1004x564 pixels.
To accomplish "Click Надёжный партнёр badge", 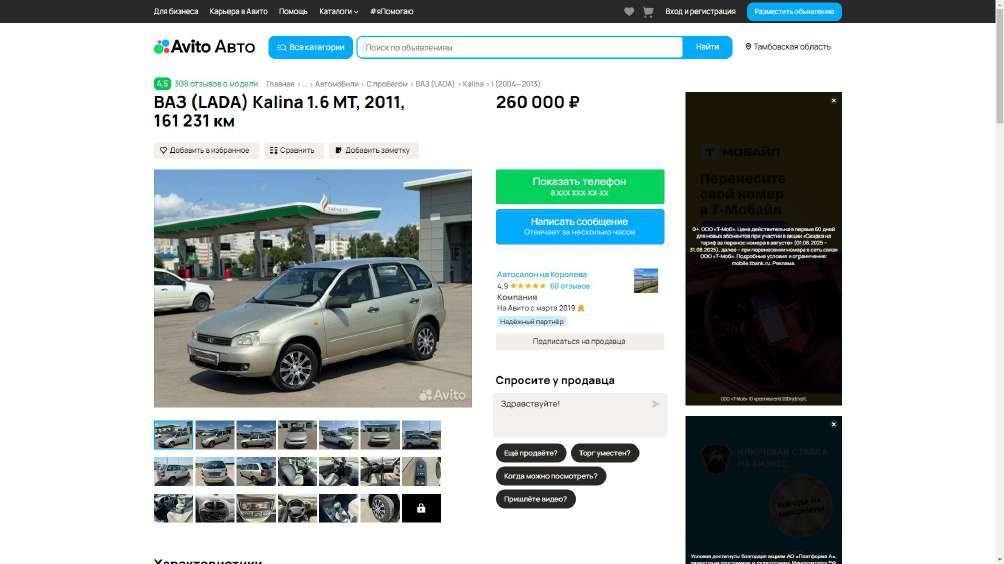I will tap(531, 322).
